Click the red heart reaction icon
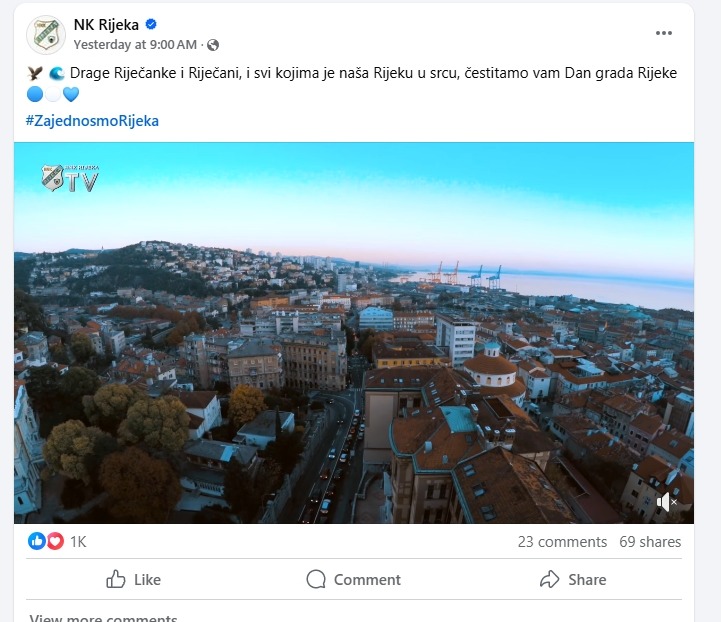The height and width of the screenshot is (622, 721). point(54,541)
